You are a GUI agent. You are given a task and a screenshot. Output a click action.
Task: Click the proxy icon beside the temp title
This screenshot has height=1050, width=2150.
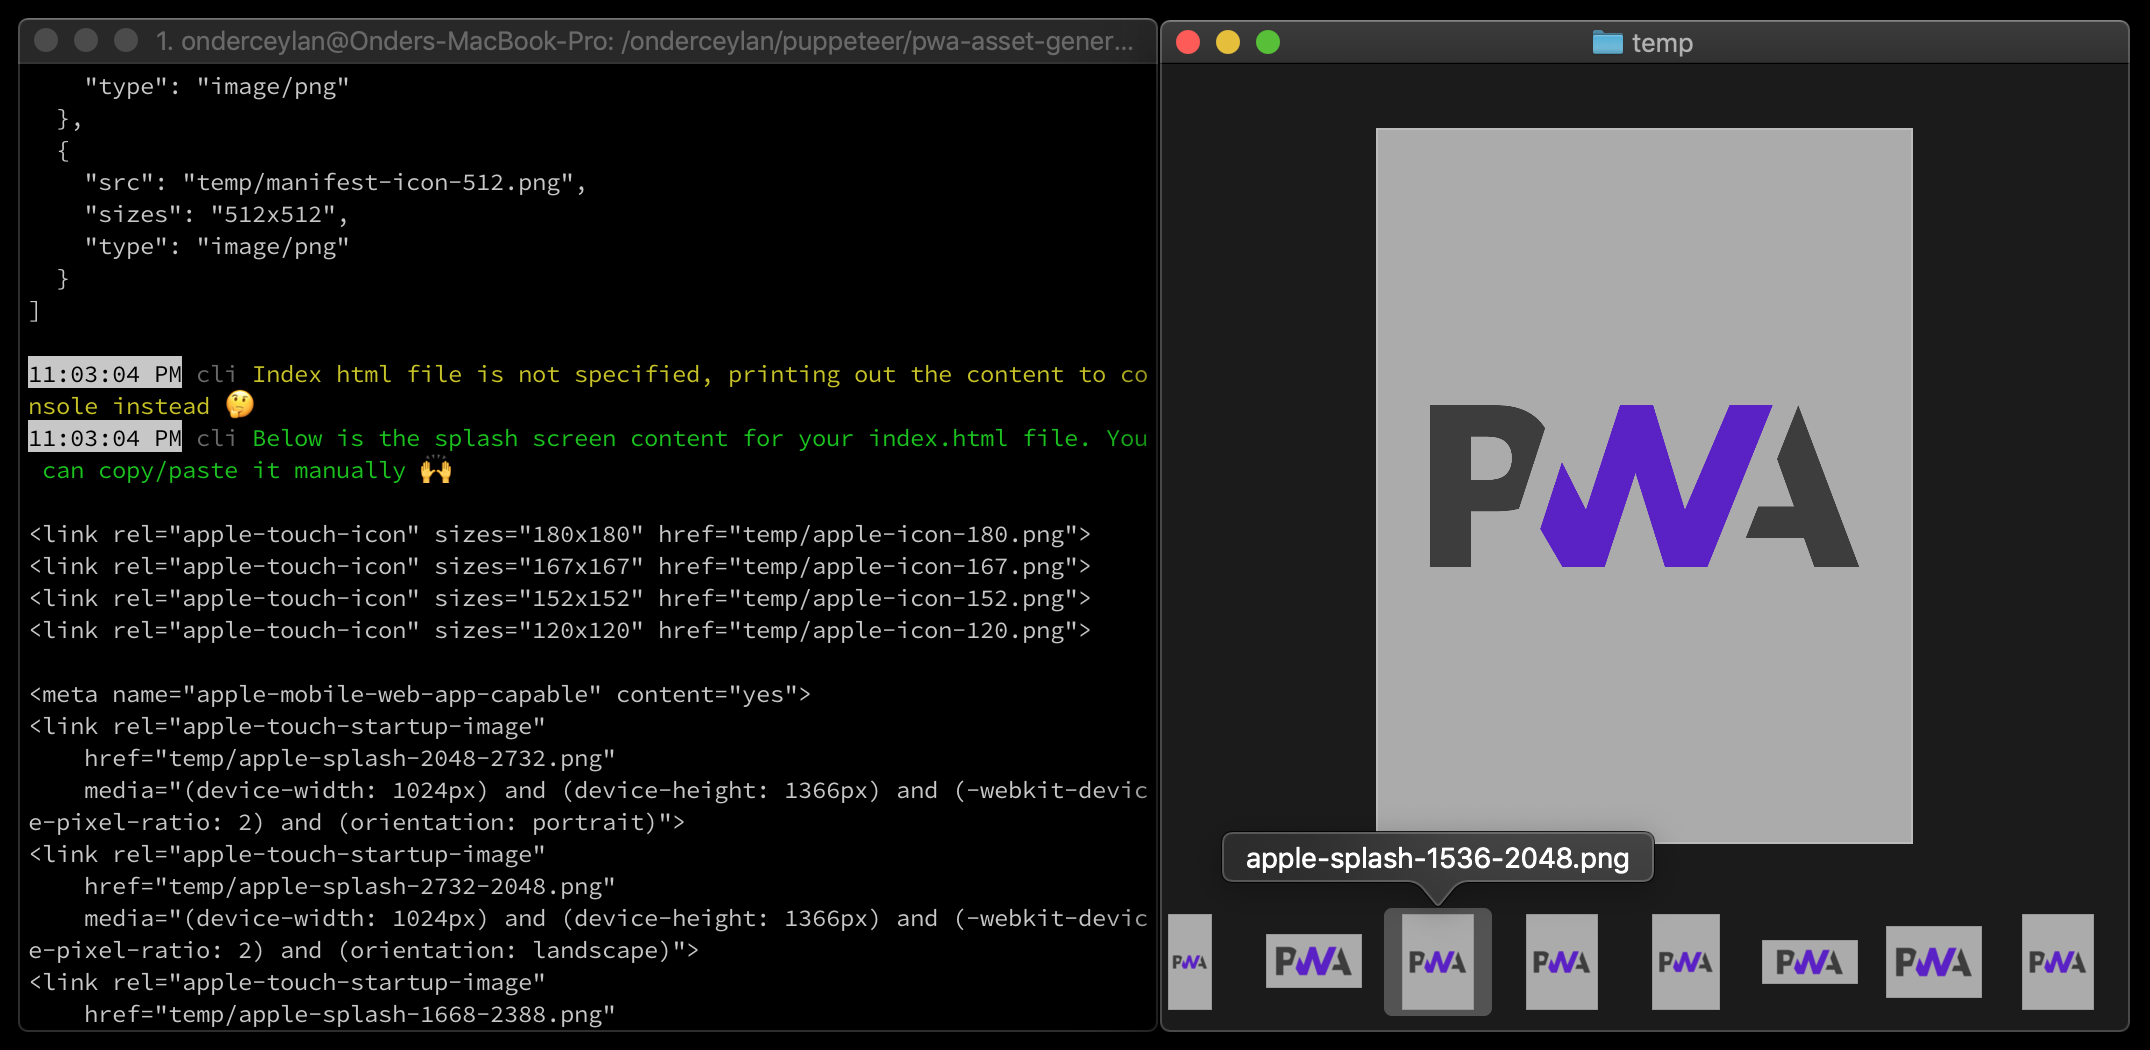tap(1606, 42)
